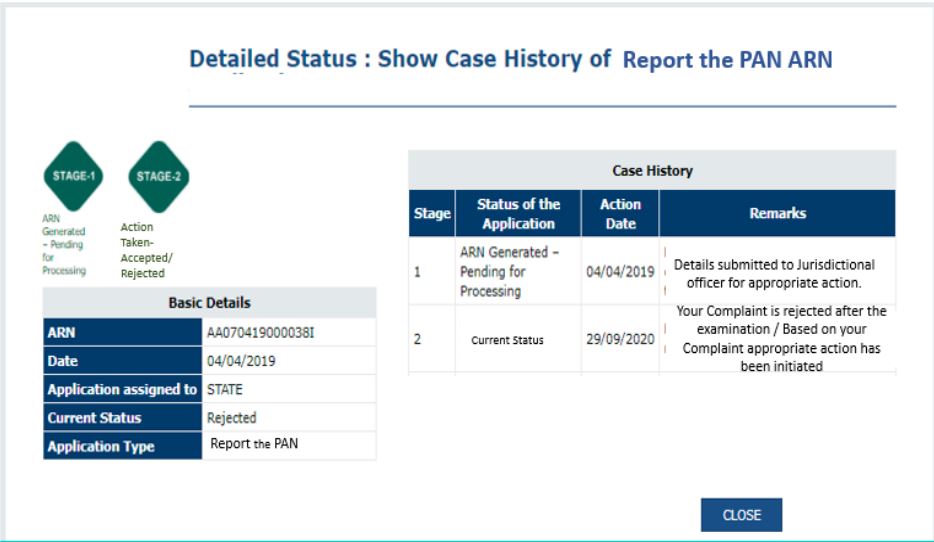
Task: Click the Remarks column header
Action: click(x=777, y=213)
